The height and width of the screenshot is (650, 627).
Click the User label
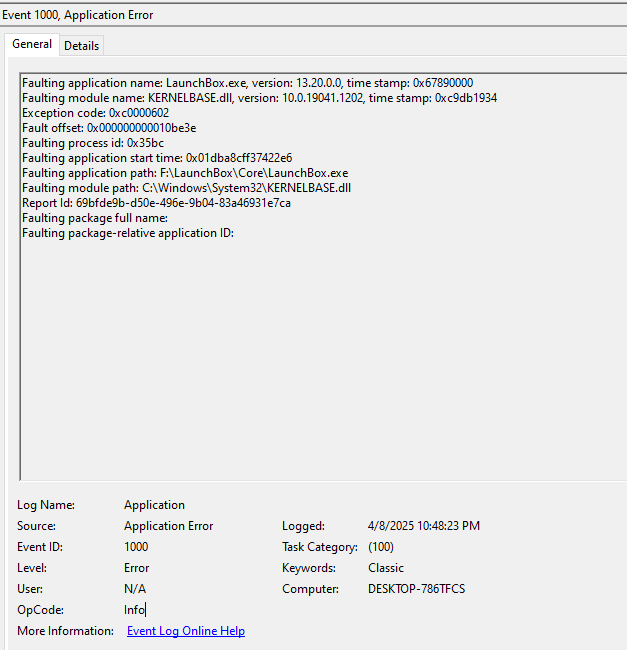pos(29,589)
